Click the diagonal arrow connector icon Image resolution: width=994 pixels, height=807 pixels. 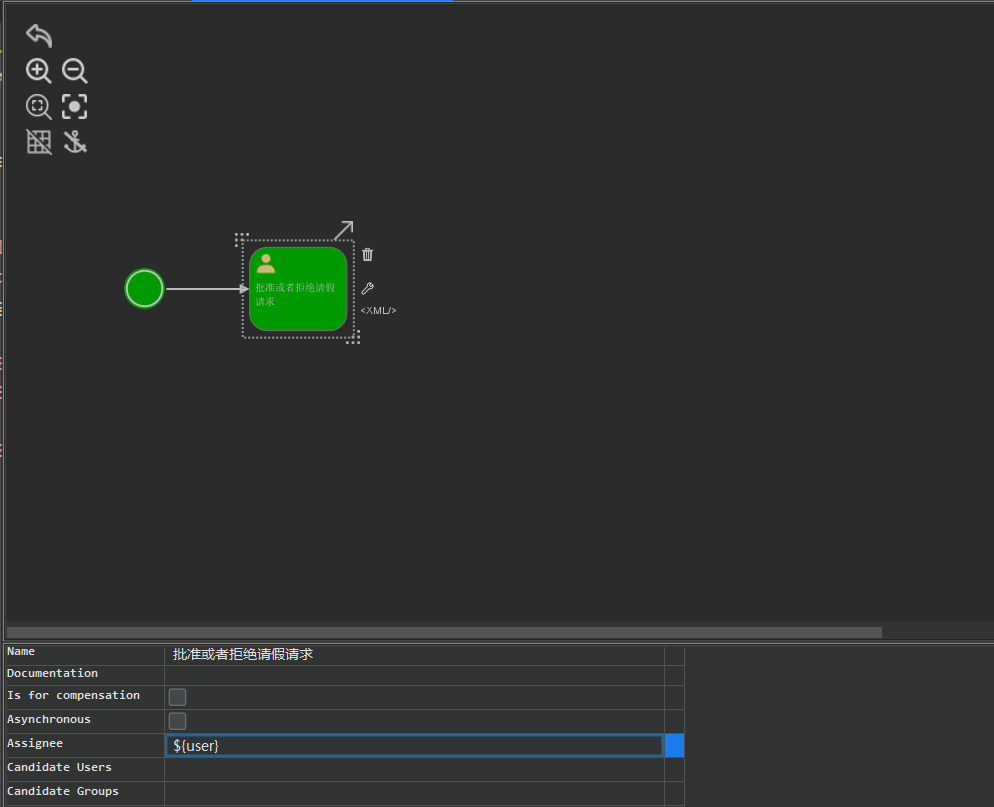344,230
